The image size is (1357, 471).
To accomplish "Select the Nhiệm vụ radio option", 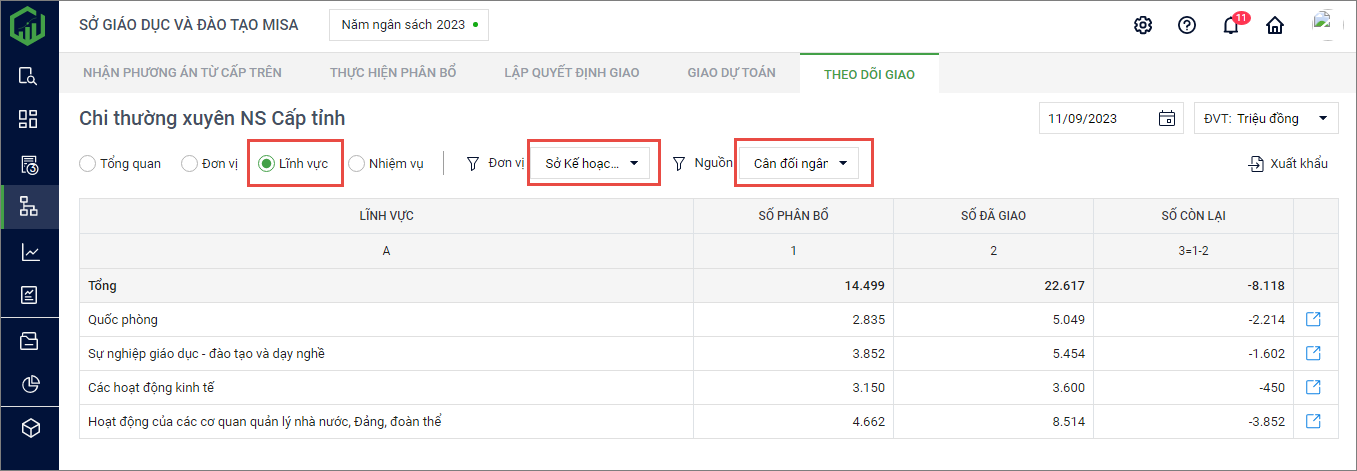I will (357, 164).
